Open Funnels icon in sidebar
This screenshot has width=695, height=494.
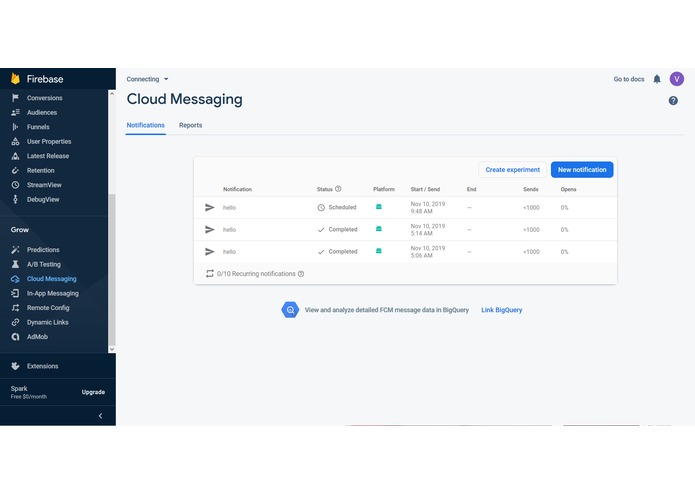pos(16,127)
